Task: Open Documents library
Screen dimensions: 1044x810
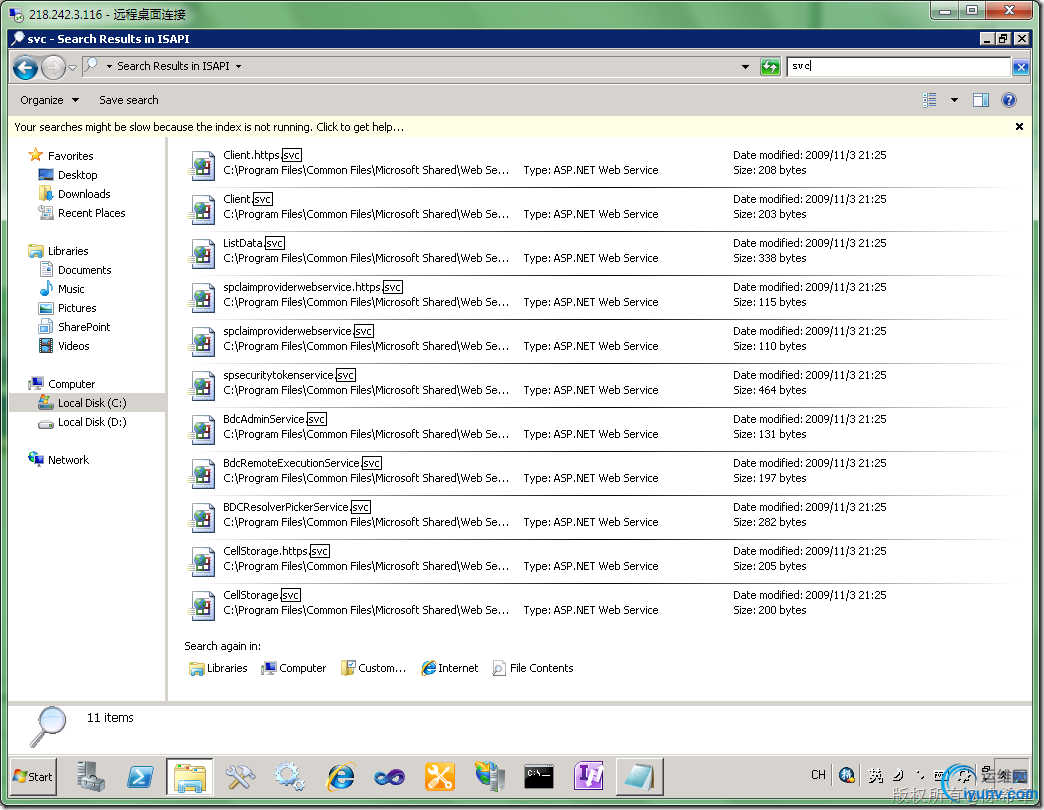Action: pyautogui.click(x=75, y=270)
